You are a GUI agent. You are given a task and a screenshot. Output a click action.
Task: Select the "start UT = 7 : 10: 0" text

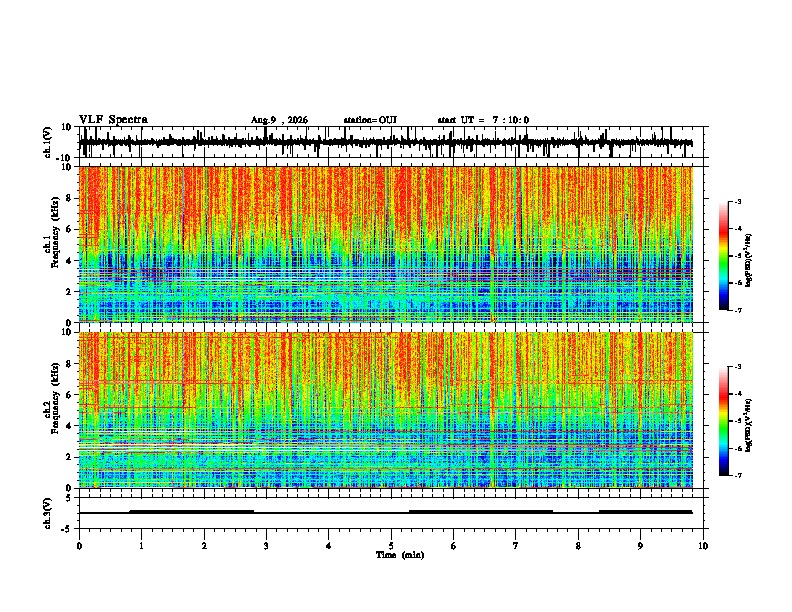coord(483,120)
